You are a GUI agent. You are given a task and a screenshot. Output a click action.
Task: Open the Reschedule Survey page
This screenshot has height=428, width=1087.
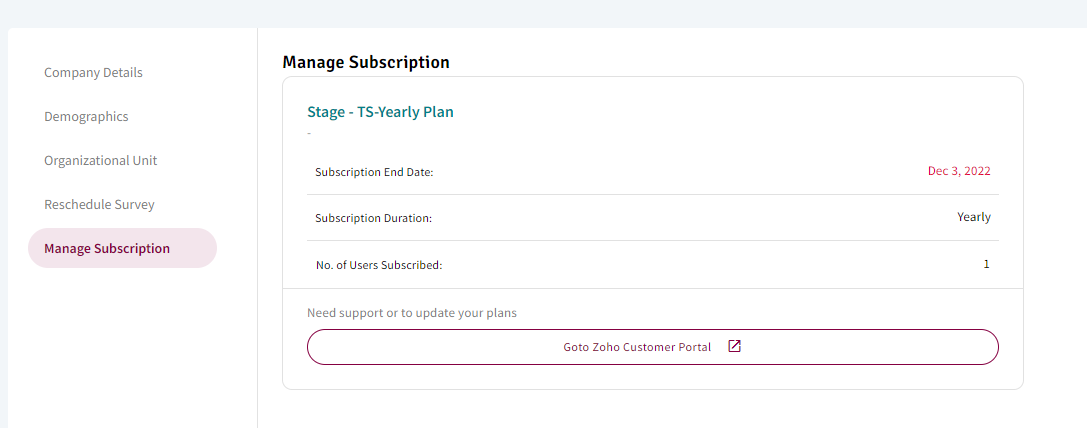click(99, 205)
